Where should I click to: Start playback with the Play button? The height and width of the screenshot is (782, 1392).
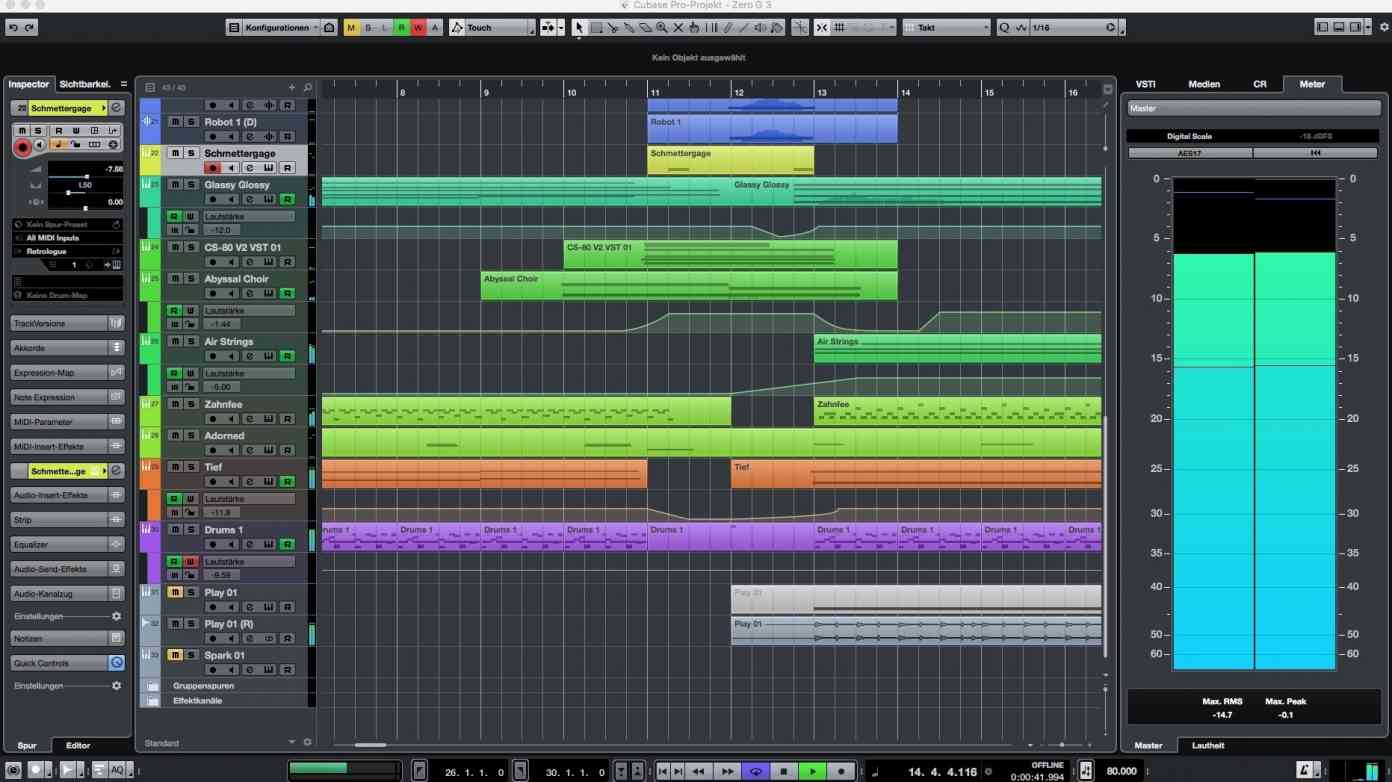coord(812,771)
